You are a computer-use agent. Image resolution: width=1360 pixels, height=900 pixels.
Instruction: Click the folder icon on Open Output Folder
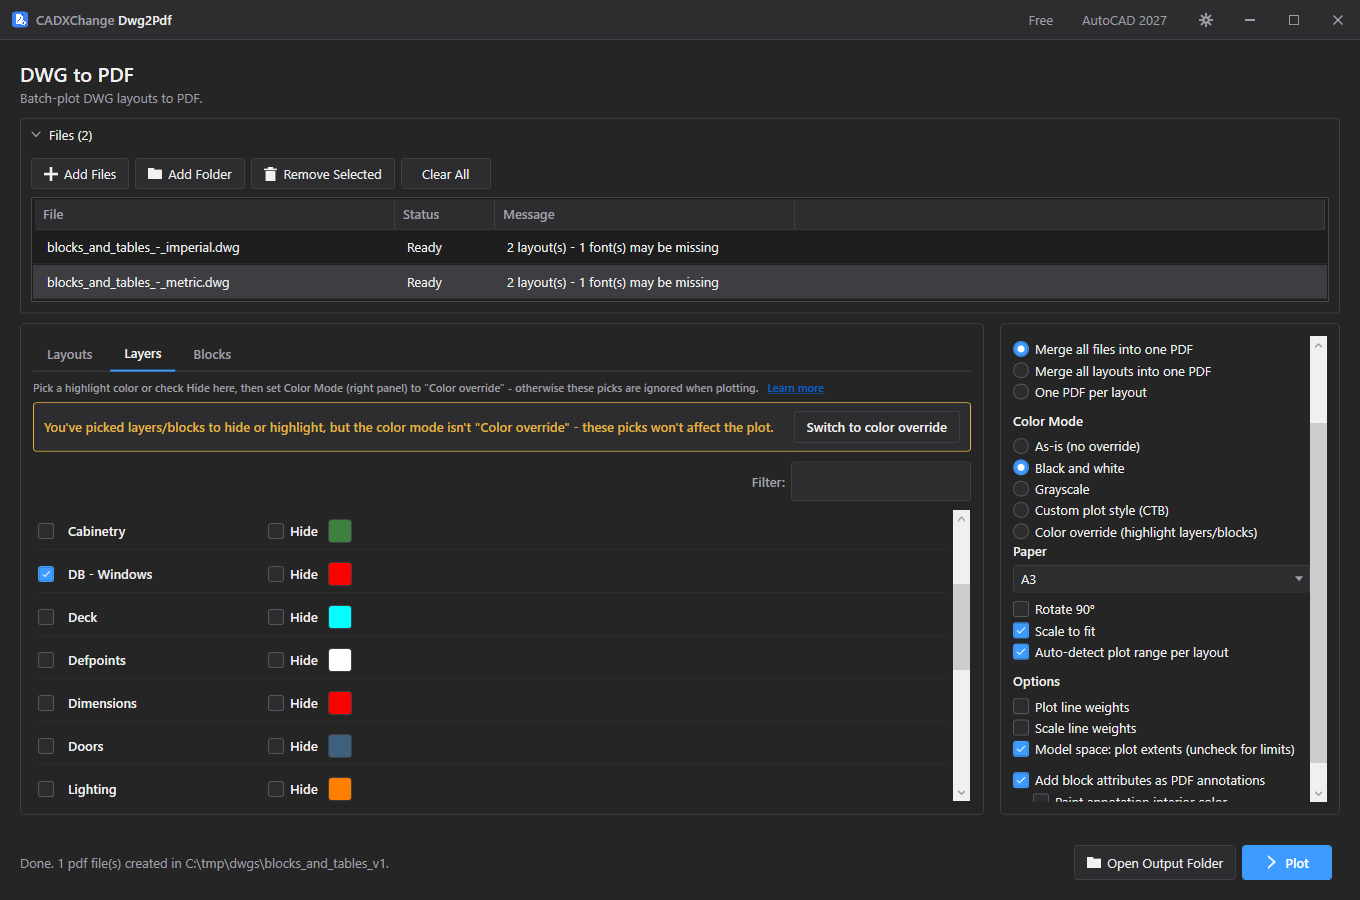coord(1094,863)
